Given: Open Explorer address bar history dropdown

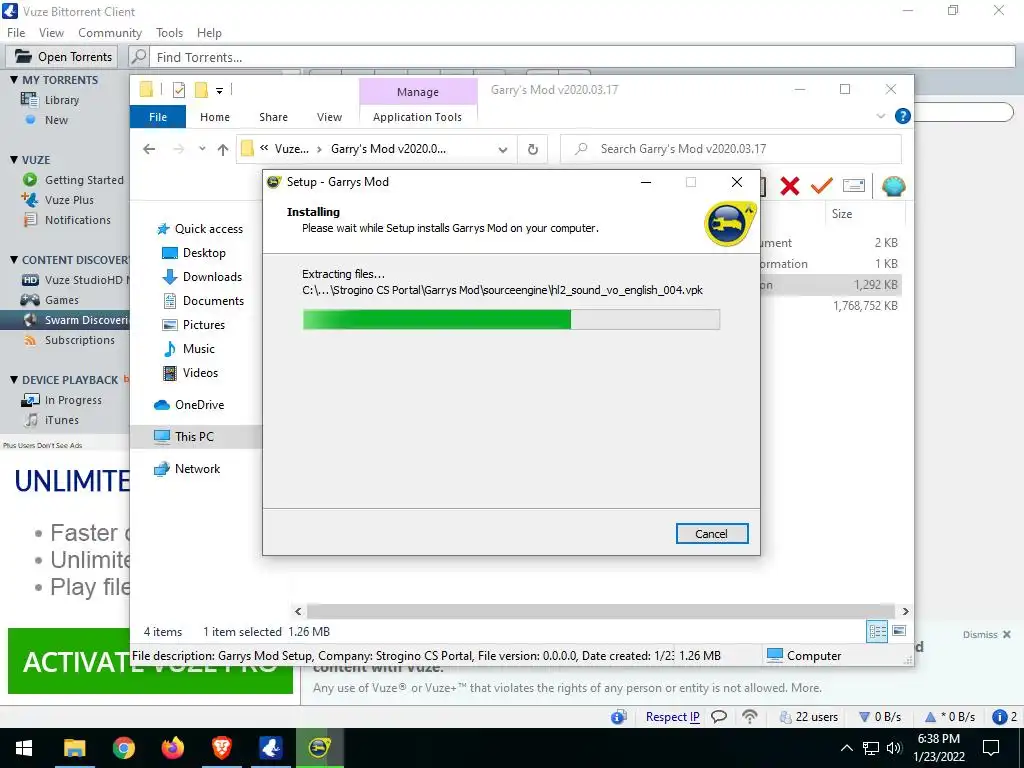Looking at the screenshot, I should (x=503, y=150).
